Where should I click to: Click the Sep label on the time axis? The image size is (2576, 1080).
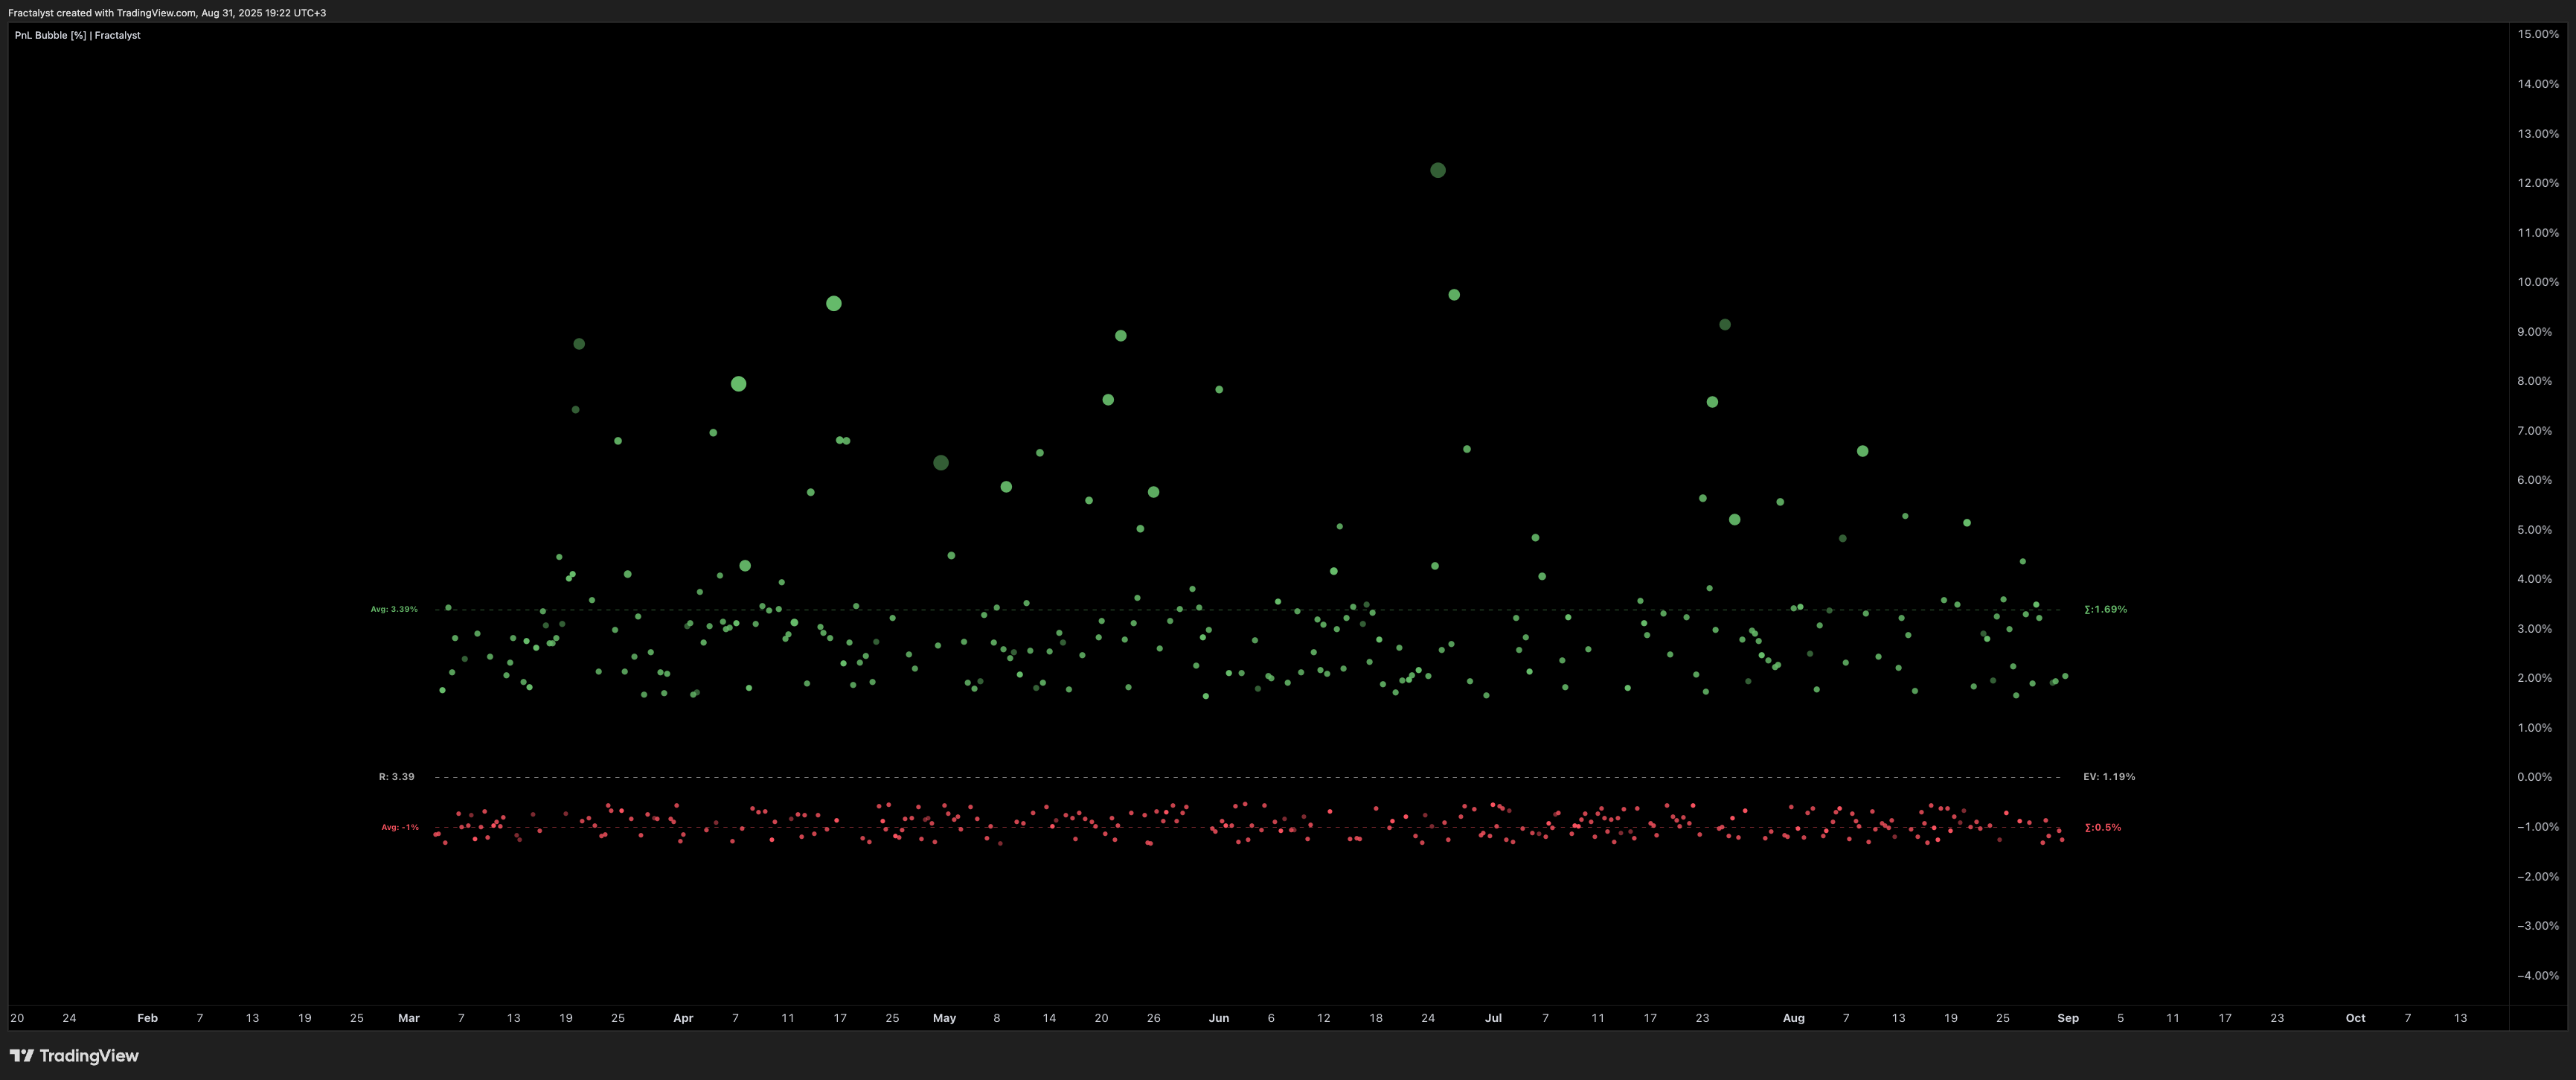pos(2068,1018)
